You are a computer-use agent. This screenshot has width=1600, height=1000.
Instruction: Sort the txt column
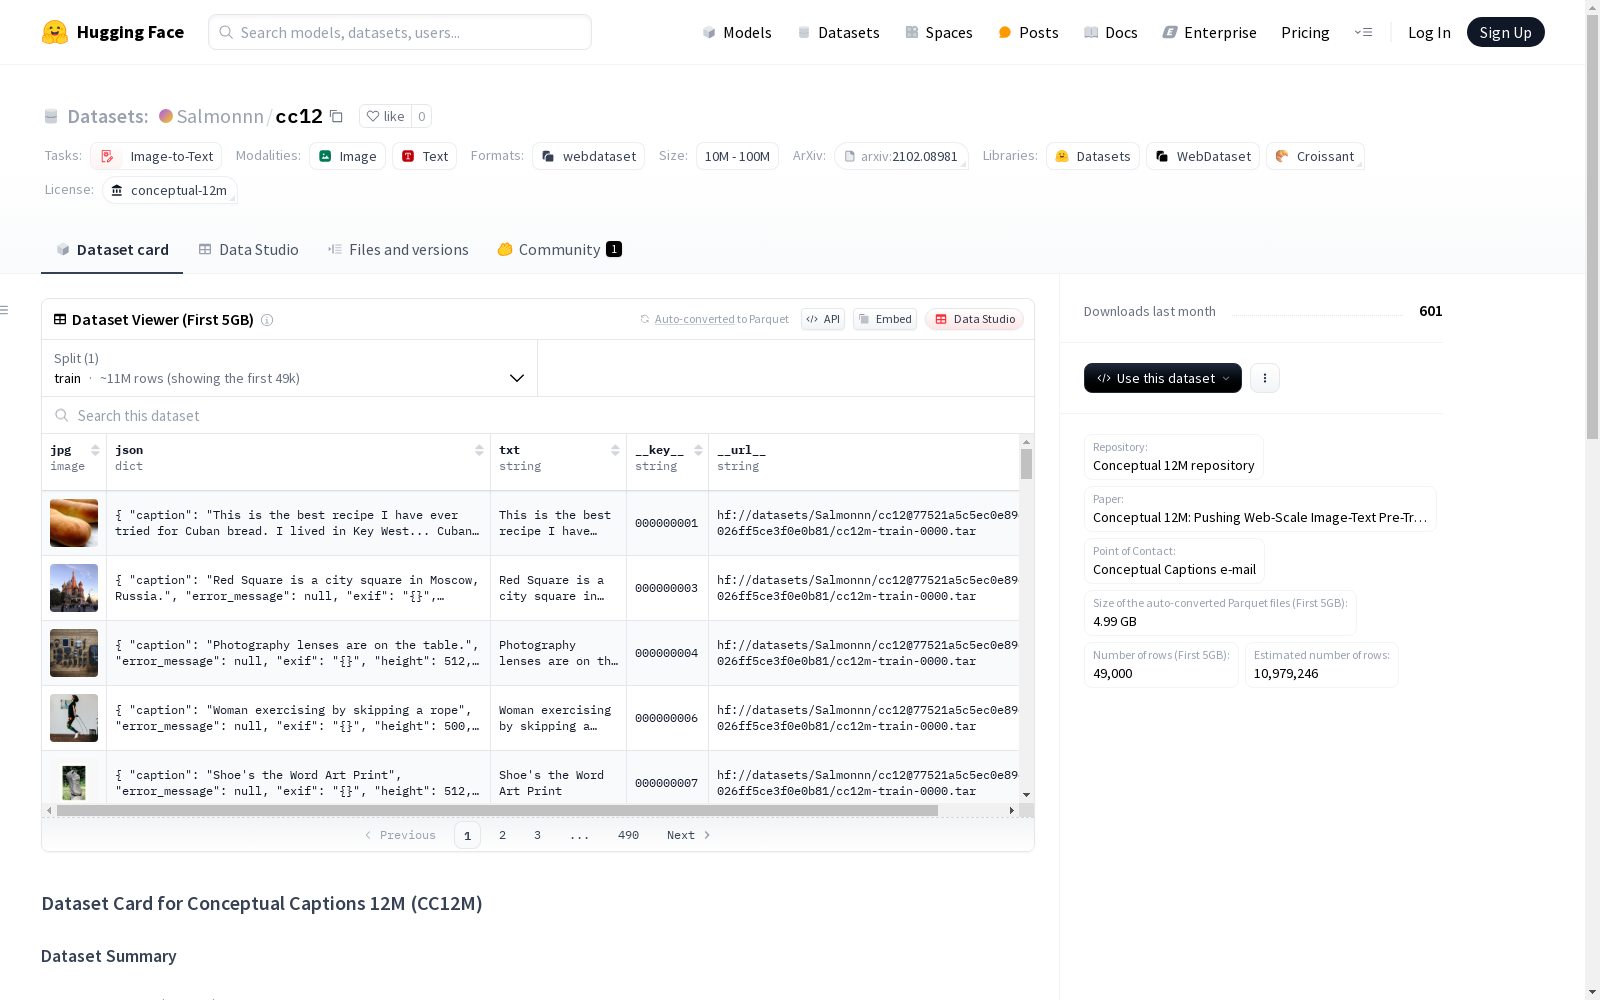click(x=615, y=450)
